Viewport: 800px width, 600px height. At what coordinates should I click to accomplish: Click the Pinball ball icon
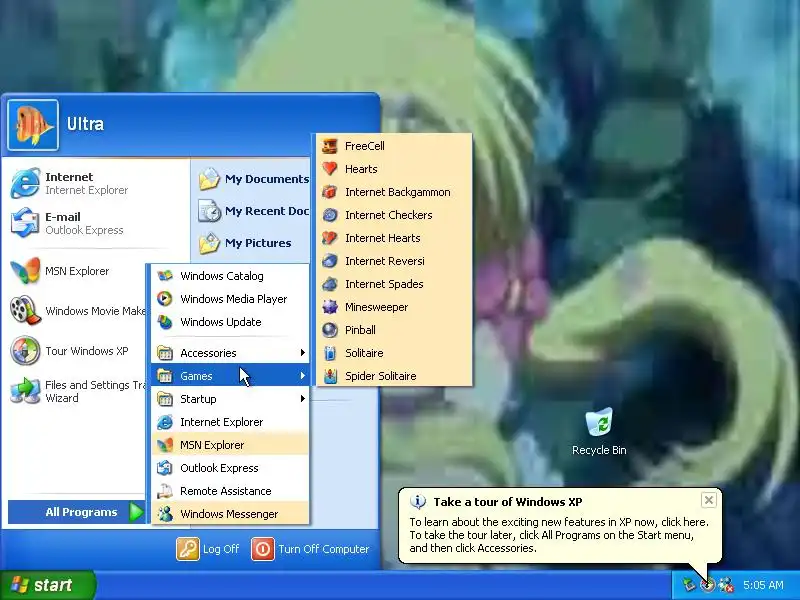pyautogui.click(x=330, y=330)
